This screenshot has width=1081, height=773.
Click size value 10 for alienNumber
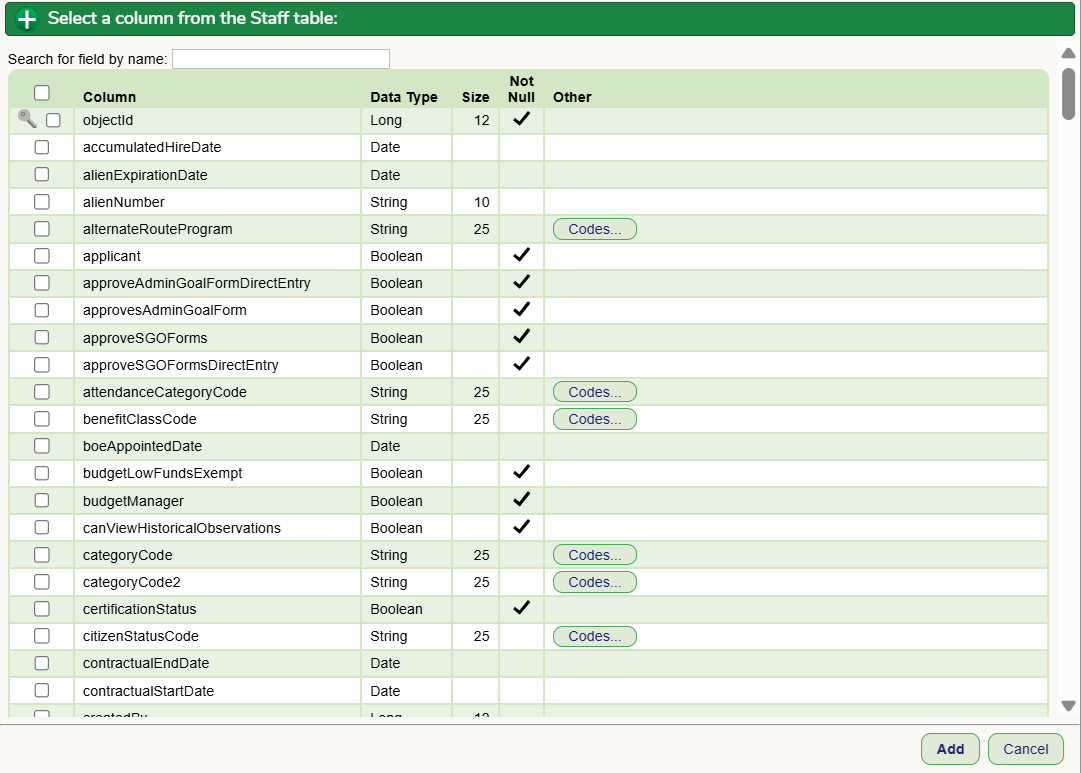click(x=482, y=202)
